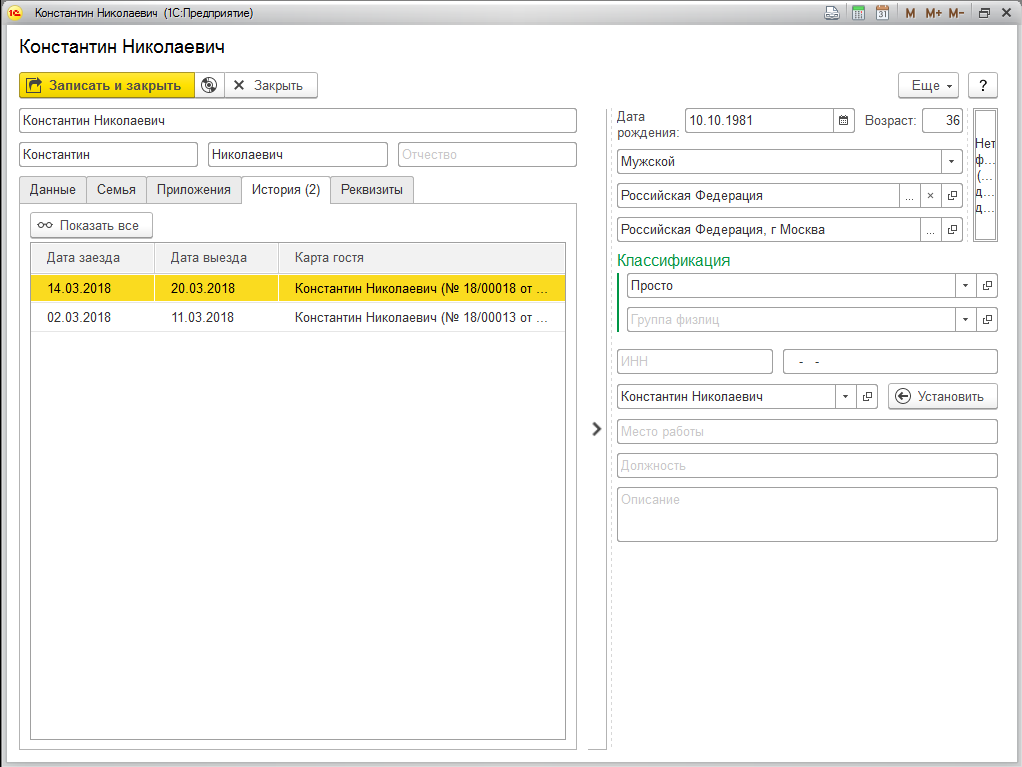Click the 1C application logo icon
This screenshot has height=767, width=1022.
point(14,13)
